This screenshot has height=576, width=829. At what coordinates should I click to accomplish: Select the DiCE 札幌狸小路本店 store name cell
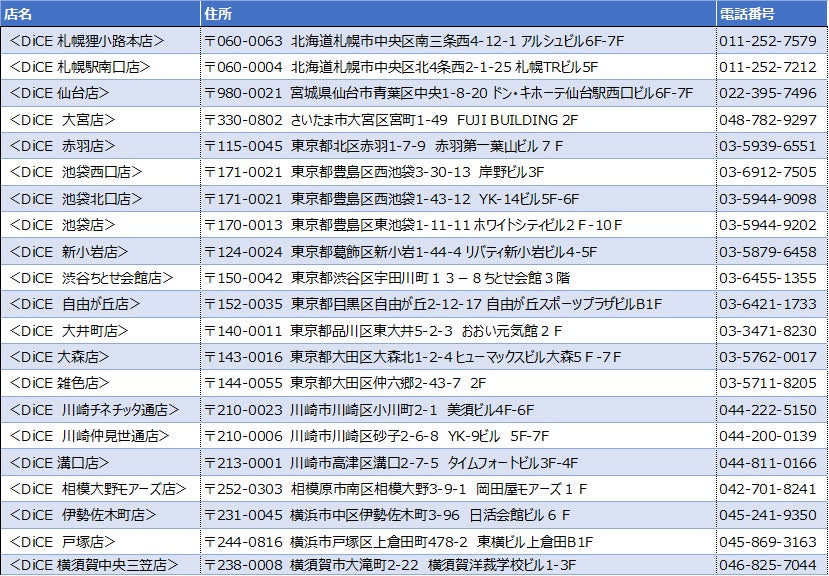[x=100, y=41]
